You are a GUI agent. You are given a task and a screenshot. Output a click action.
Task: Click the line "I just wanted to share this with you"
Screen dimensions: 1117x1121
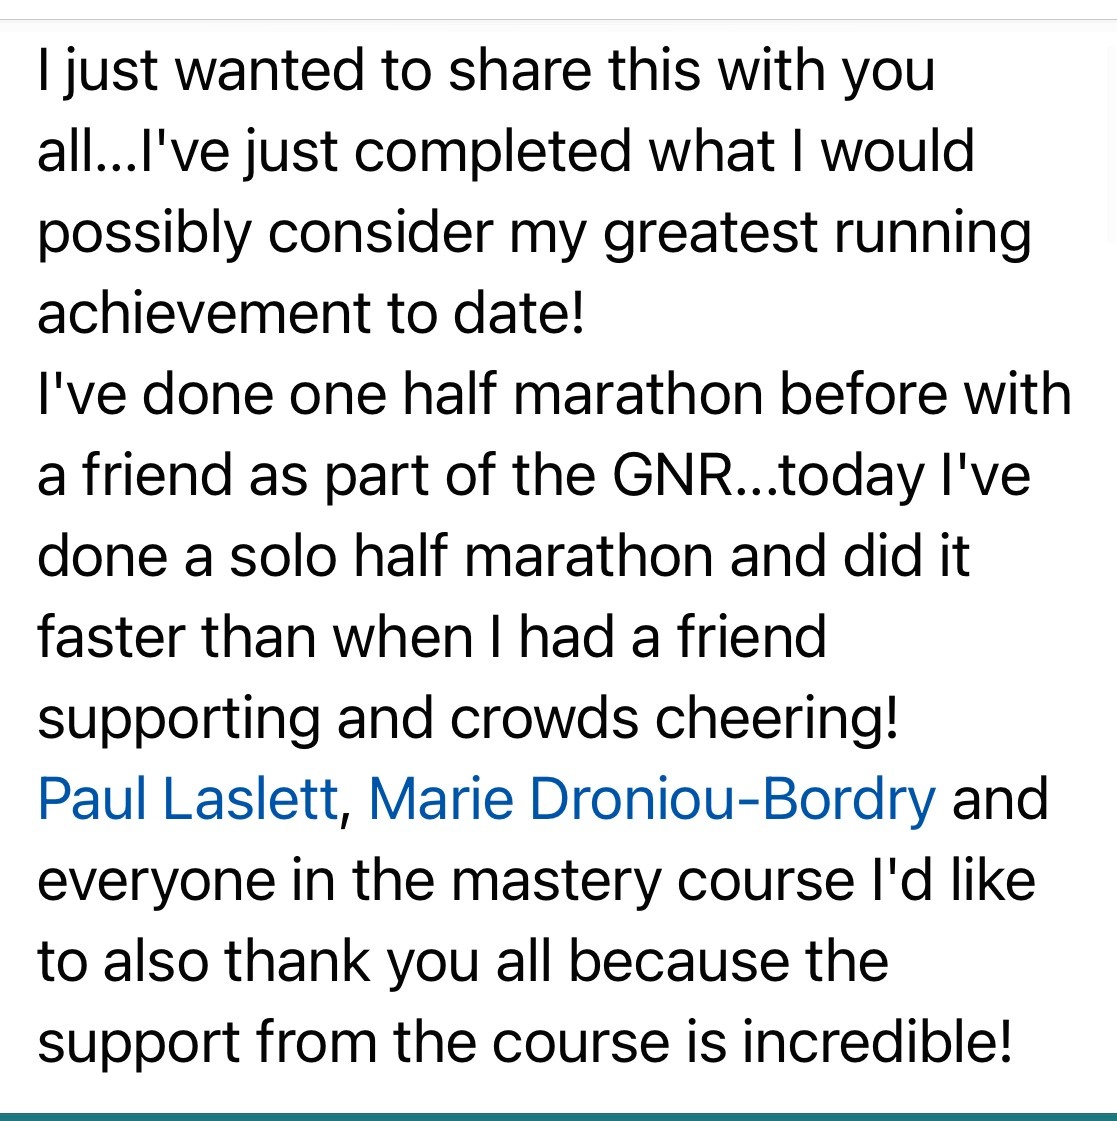click(x=486, y=70)
